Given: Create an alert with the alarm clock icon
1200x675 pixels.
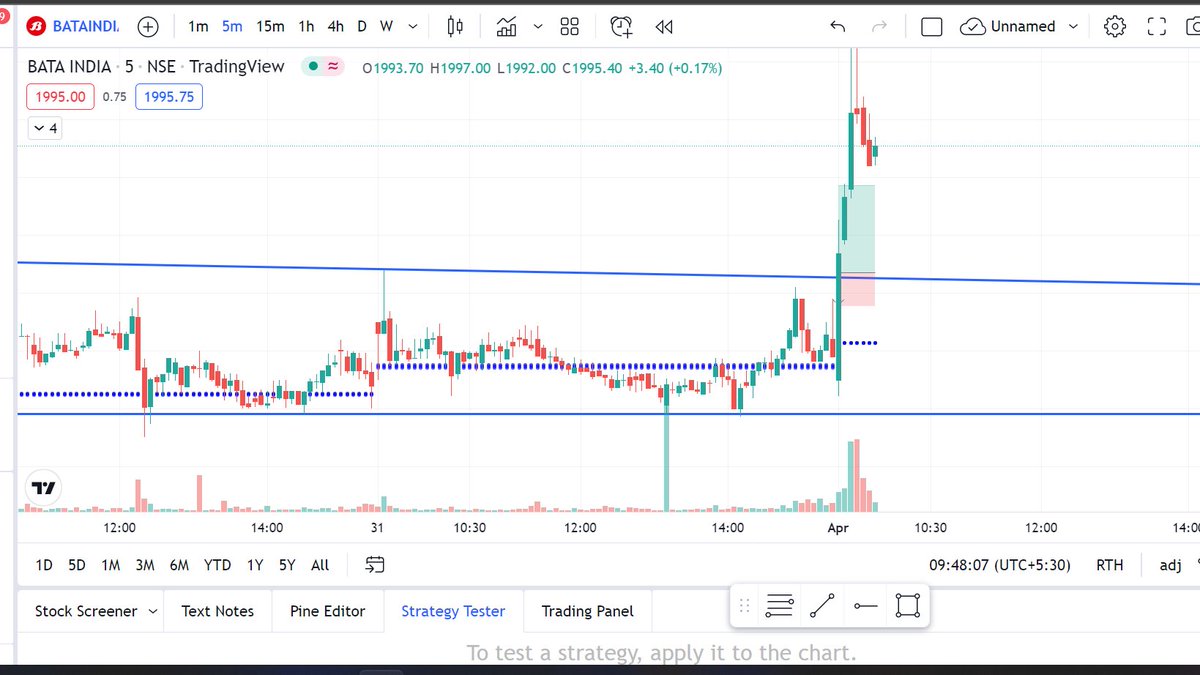Looking at the screenshot, I should pos(620,26).
